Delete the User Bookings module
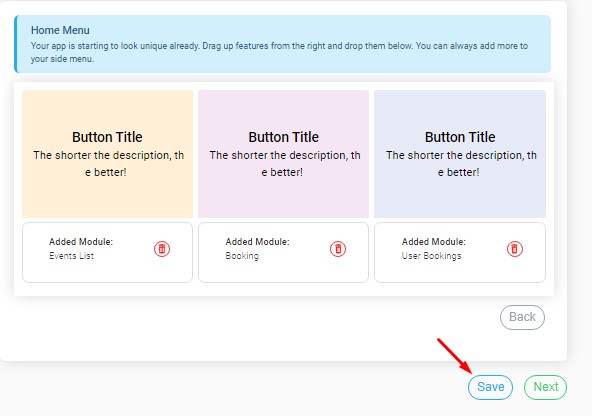 515,249
